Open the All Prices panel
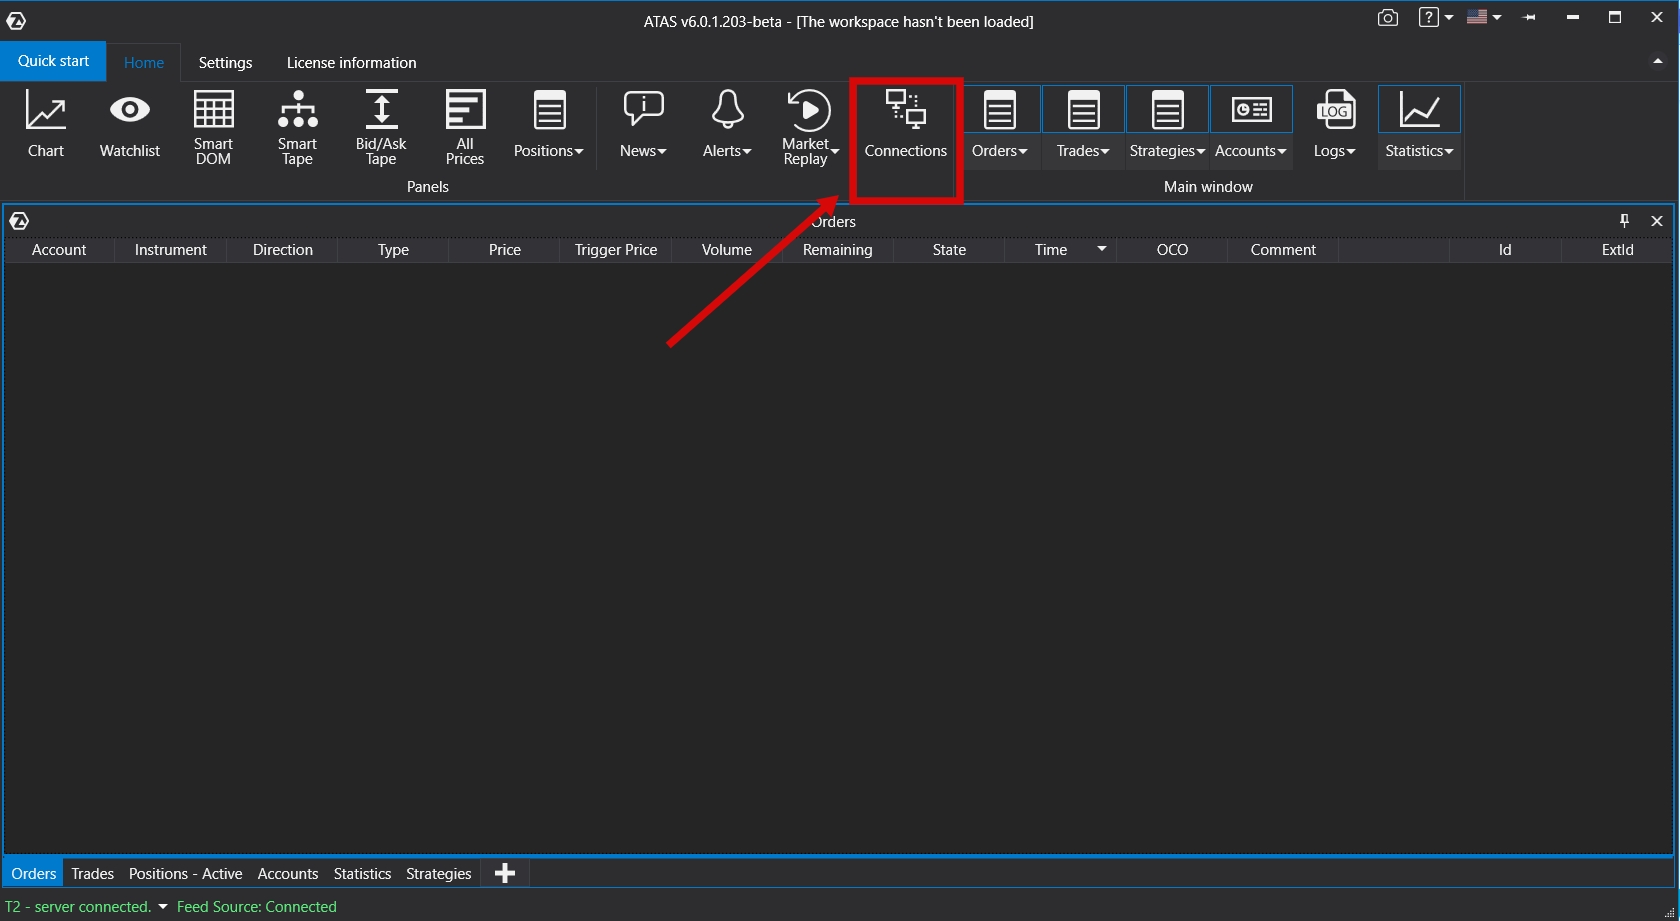 (x=465, y=124)
